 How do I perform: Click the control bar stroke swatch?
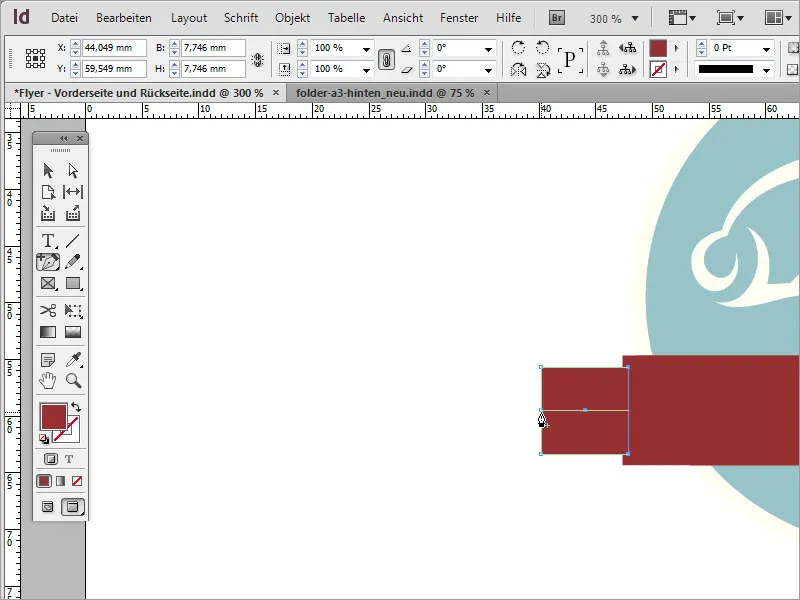[658, 69]
